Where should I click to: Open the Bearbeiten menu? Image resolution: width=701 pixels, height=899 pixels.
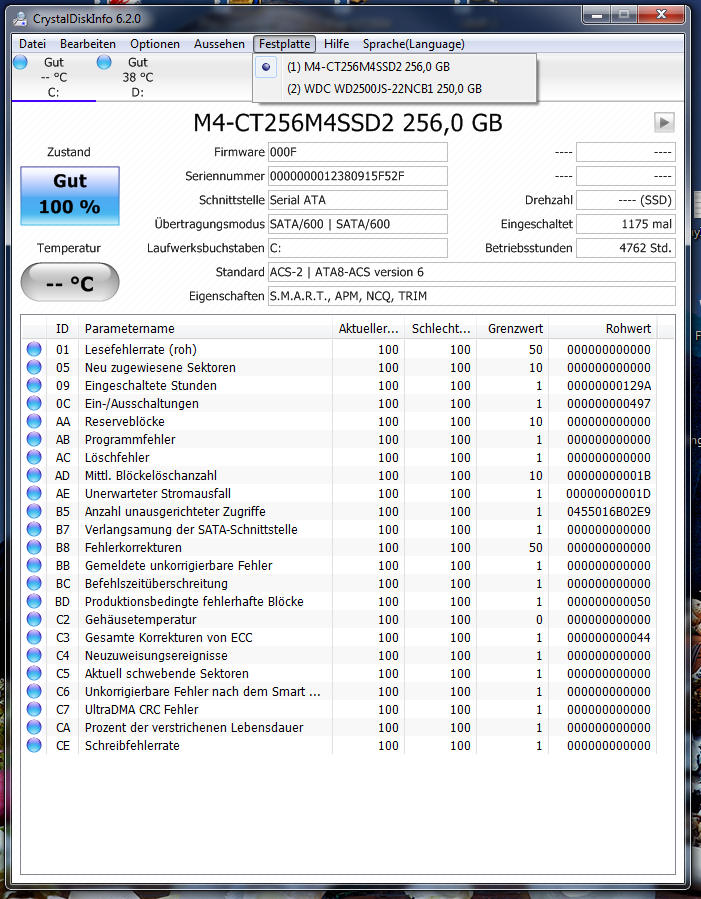tap(88, 44)
